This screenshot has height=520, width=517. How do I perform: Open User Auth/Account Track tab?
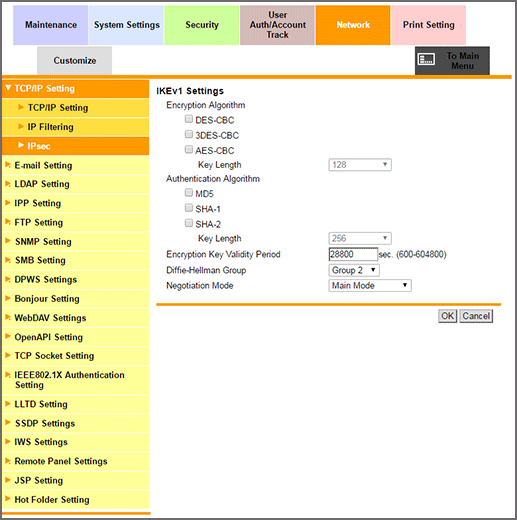point(277,25)
